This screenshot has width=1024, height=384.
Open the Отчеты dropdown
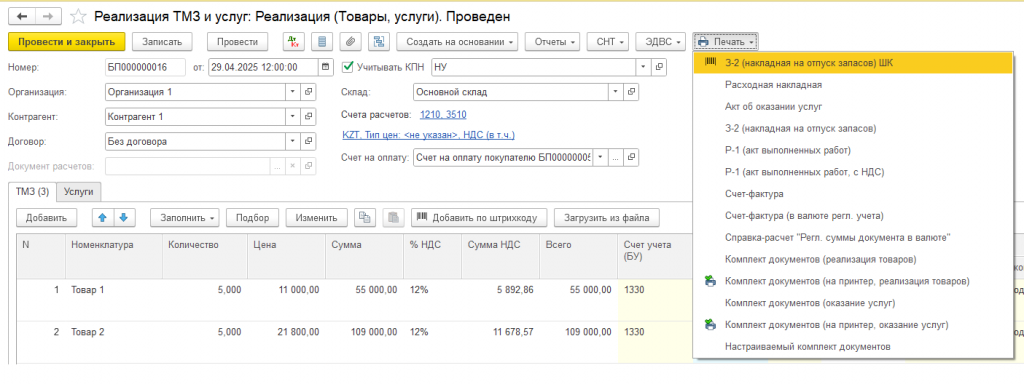[552, 42]
